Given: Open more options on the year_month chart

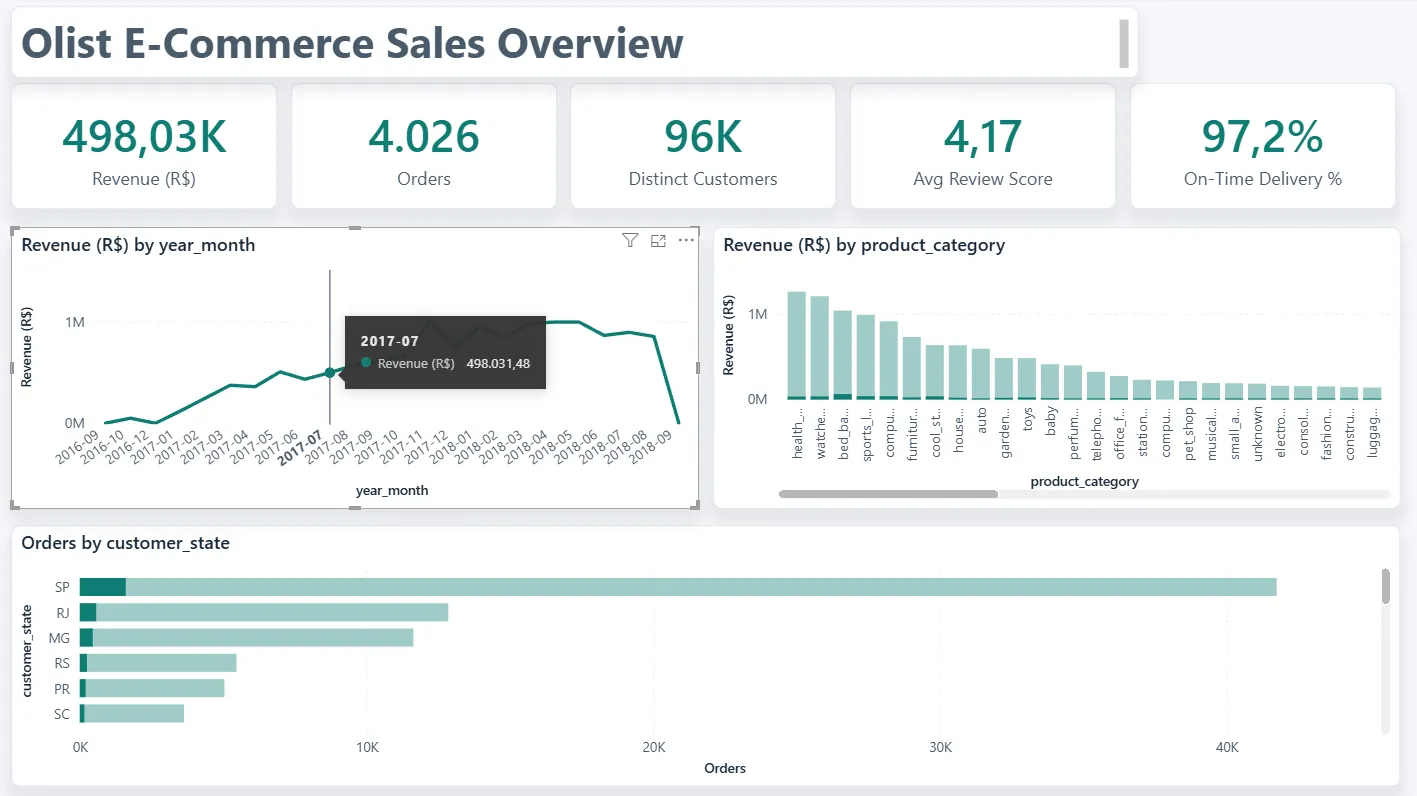Looking at the screenshot, I should (x=686, y=240).
